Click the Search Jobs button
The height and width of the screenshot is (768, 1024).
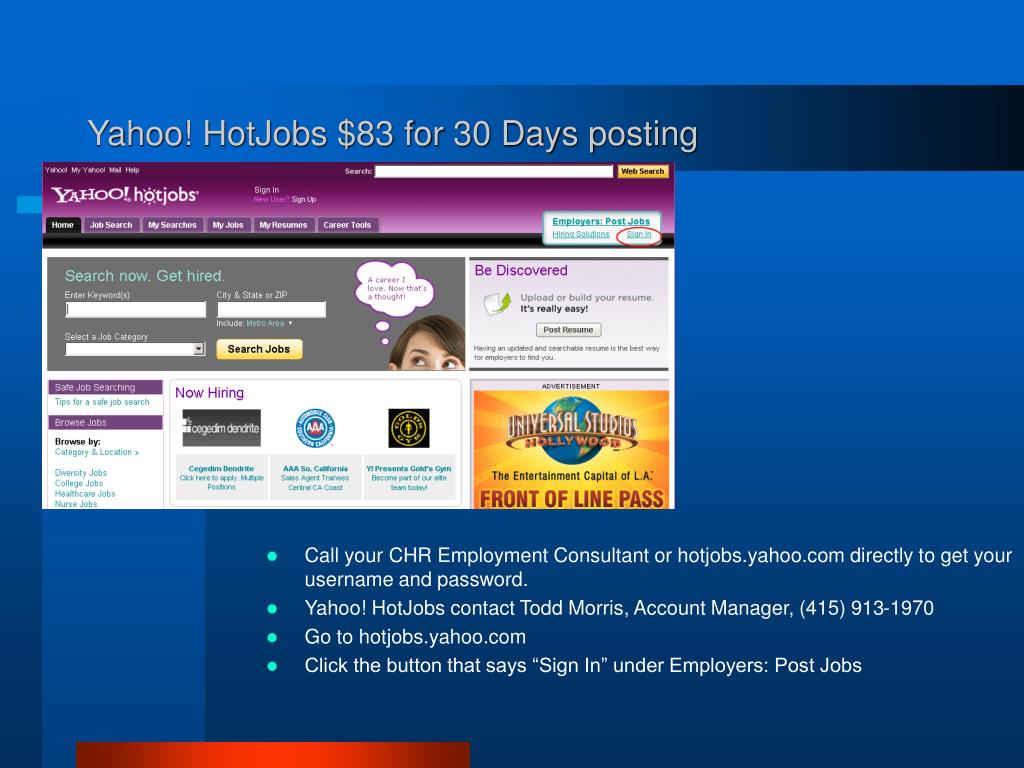click(x=259, y=349)
